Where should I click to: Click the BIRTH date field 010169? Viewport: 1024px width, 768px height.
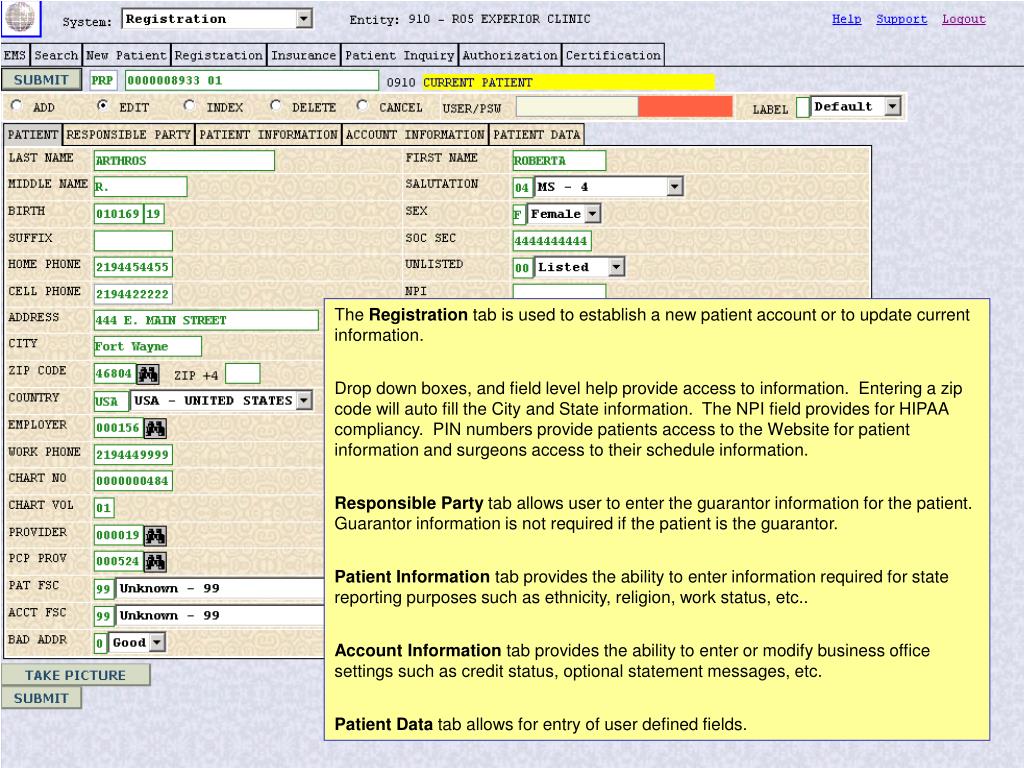click(118, 214)
